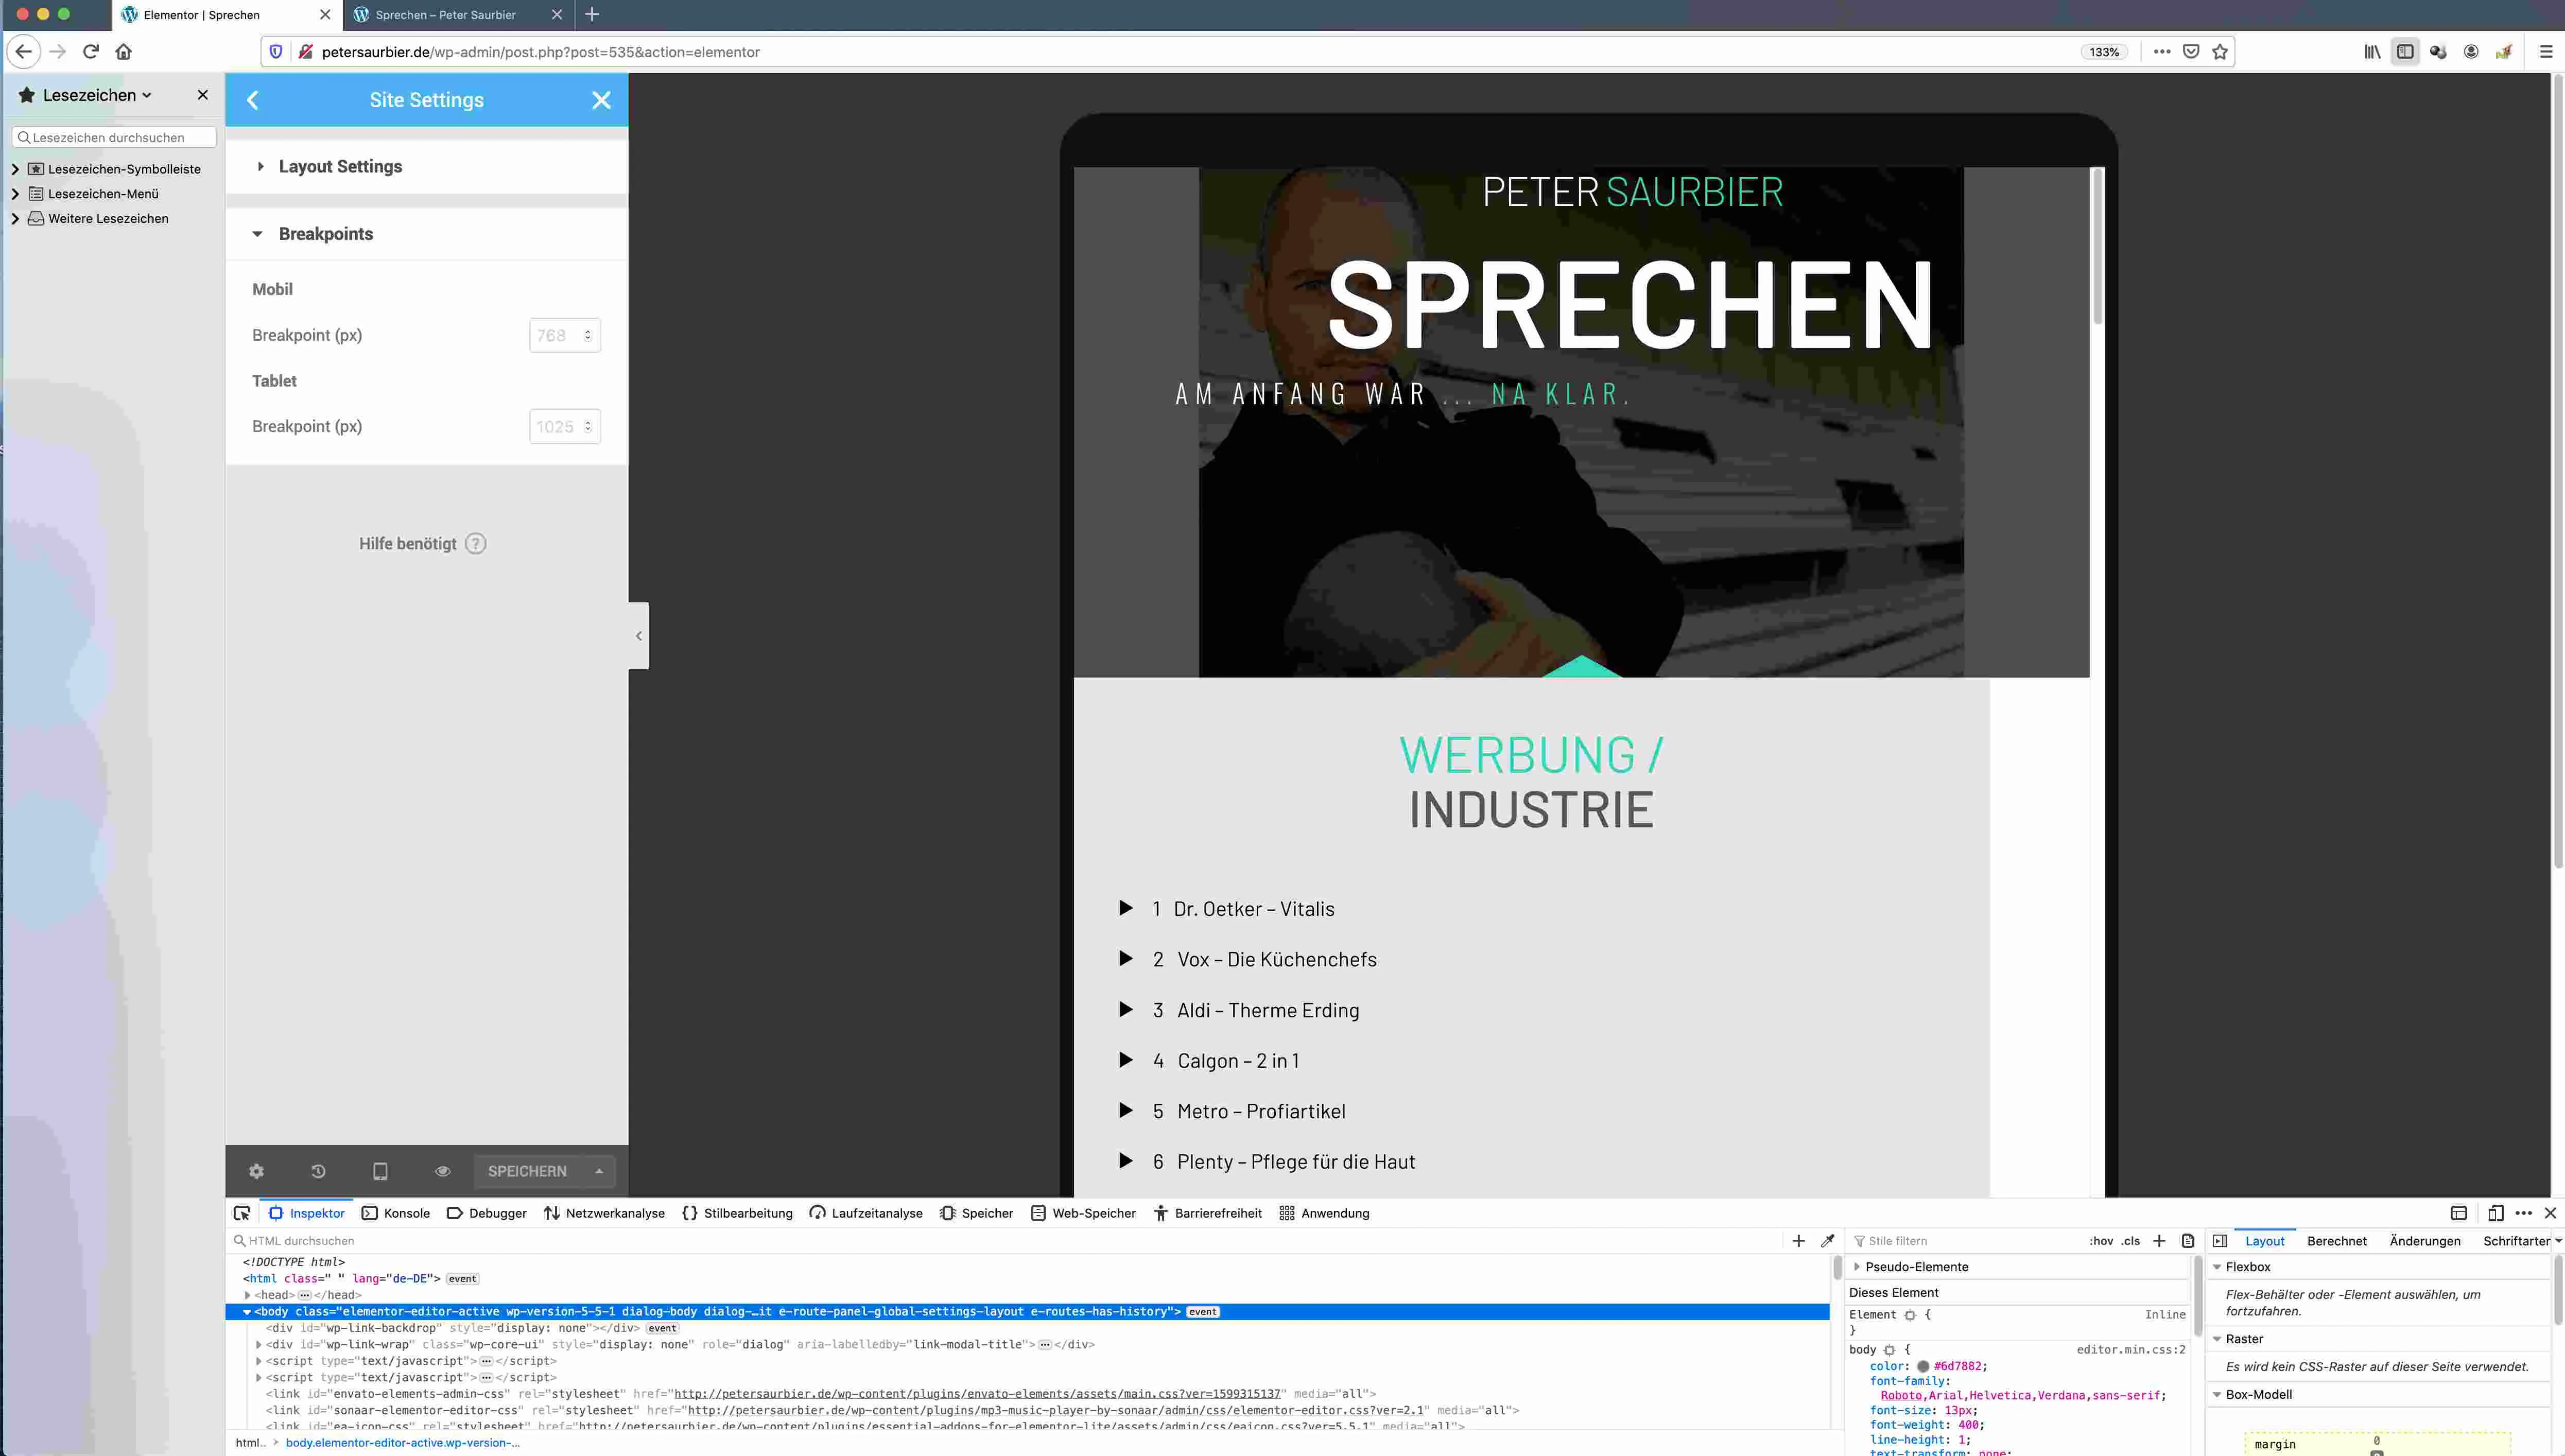Toggle the devtools sidebar pane button

(x=2220, y=1241)
